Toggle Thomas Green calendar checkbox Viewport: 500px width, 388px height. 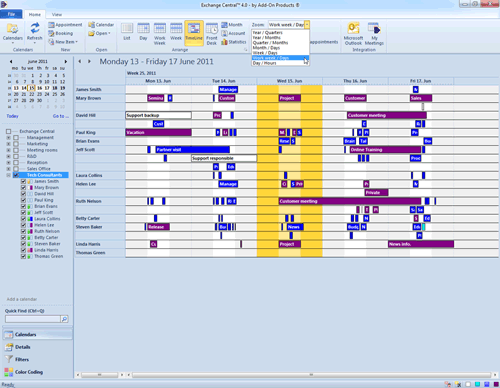point(23,256)
